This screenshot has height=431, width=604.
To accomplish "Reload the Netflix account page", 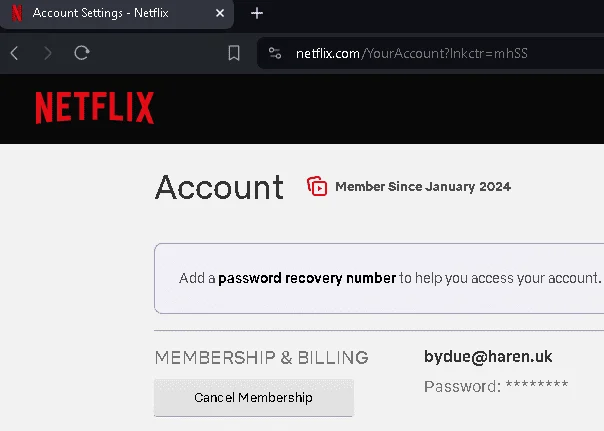I will pyautogui.click(x=82, y=53).
